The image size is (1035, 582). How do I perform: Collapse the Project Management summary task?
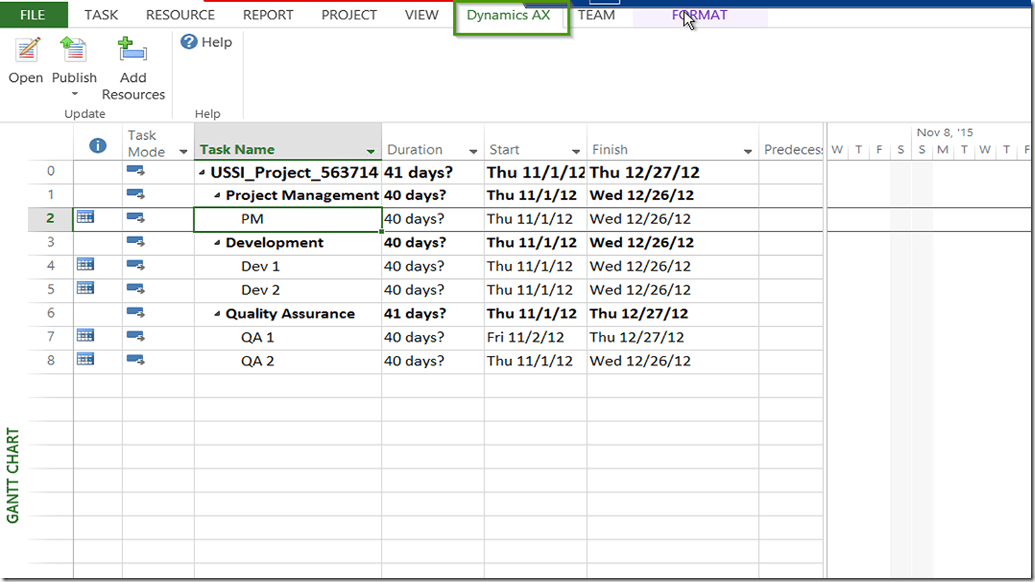[217, 196]
